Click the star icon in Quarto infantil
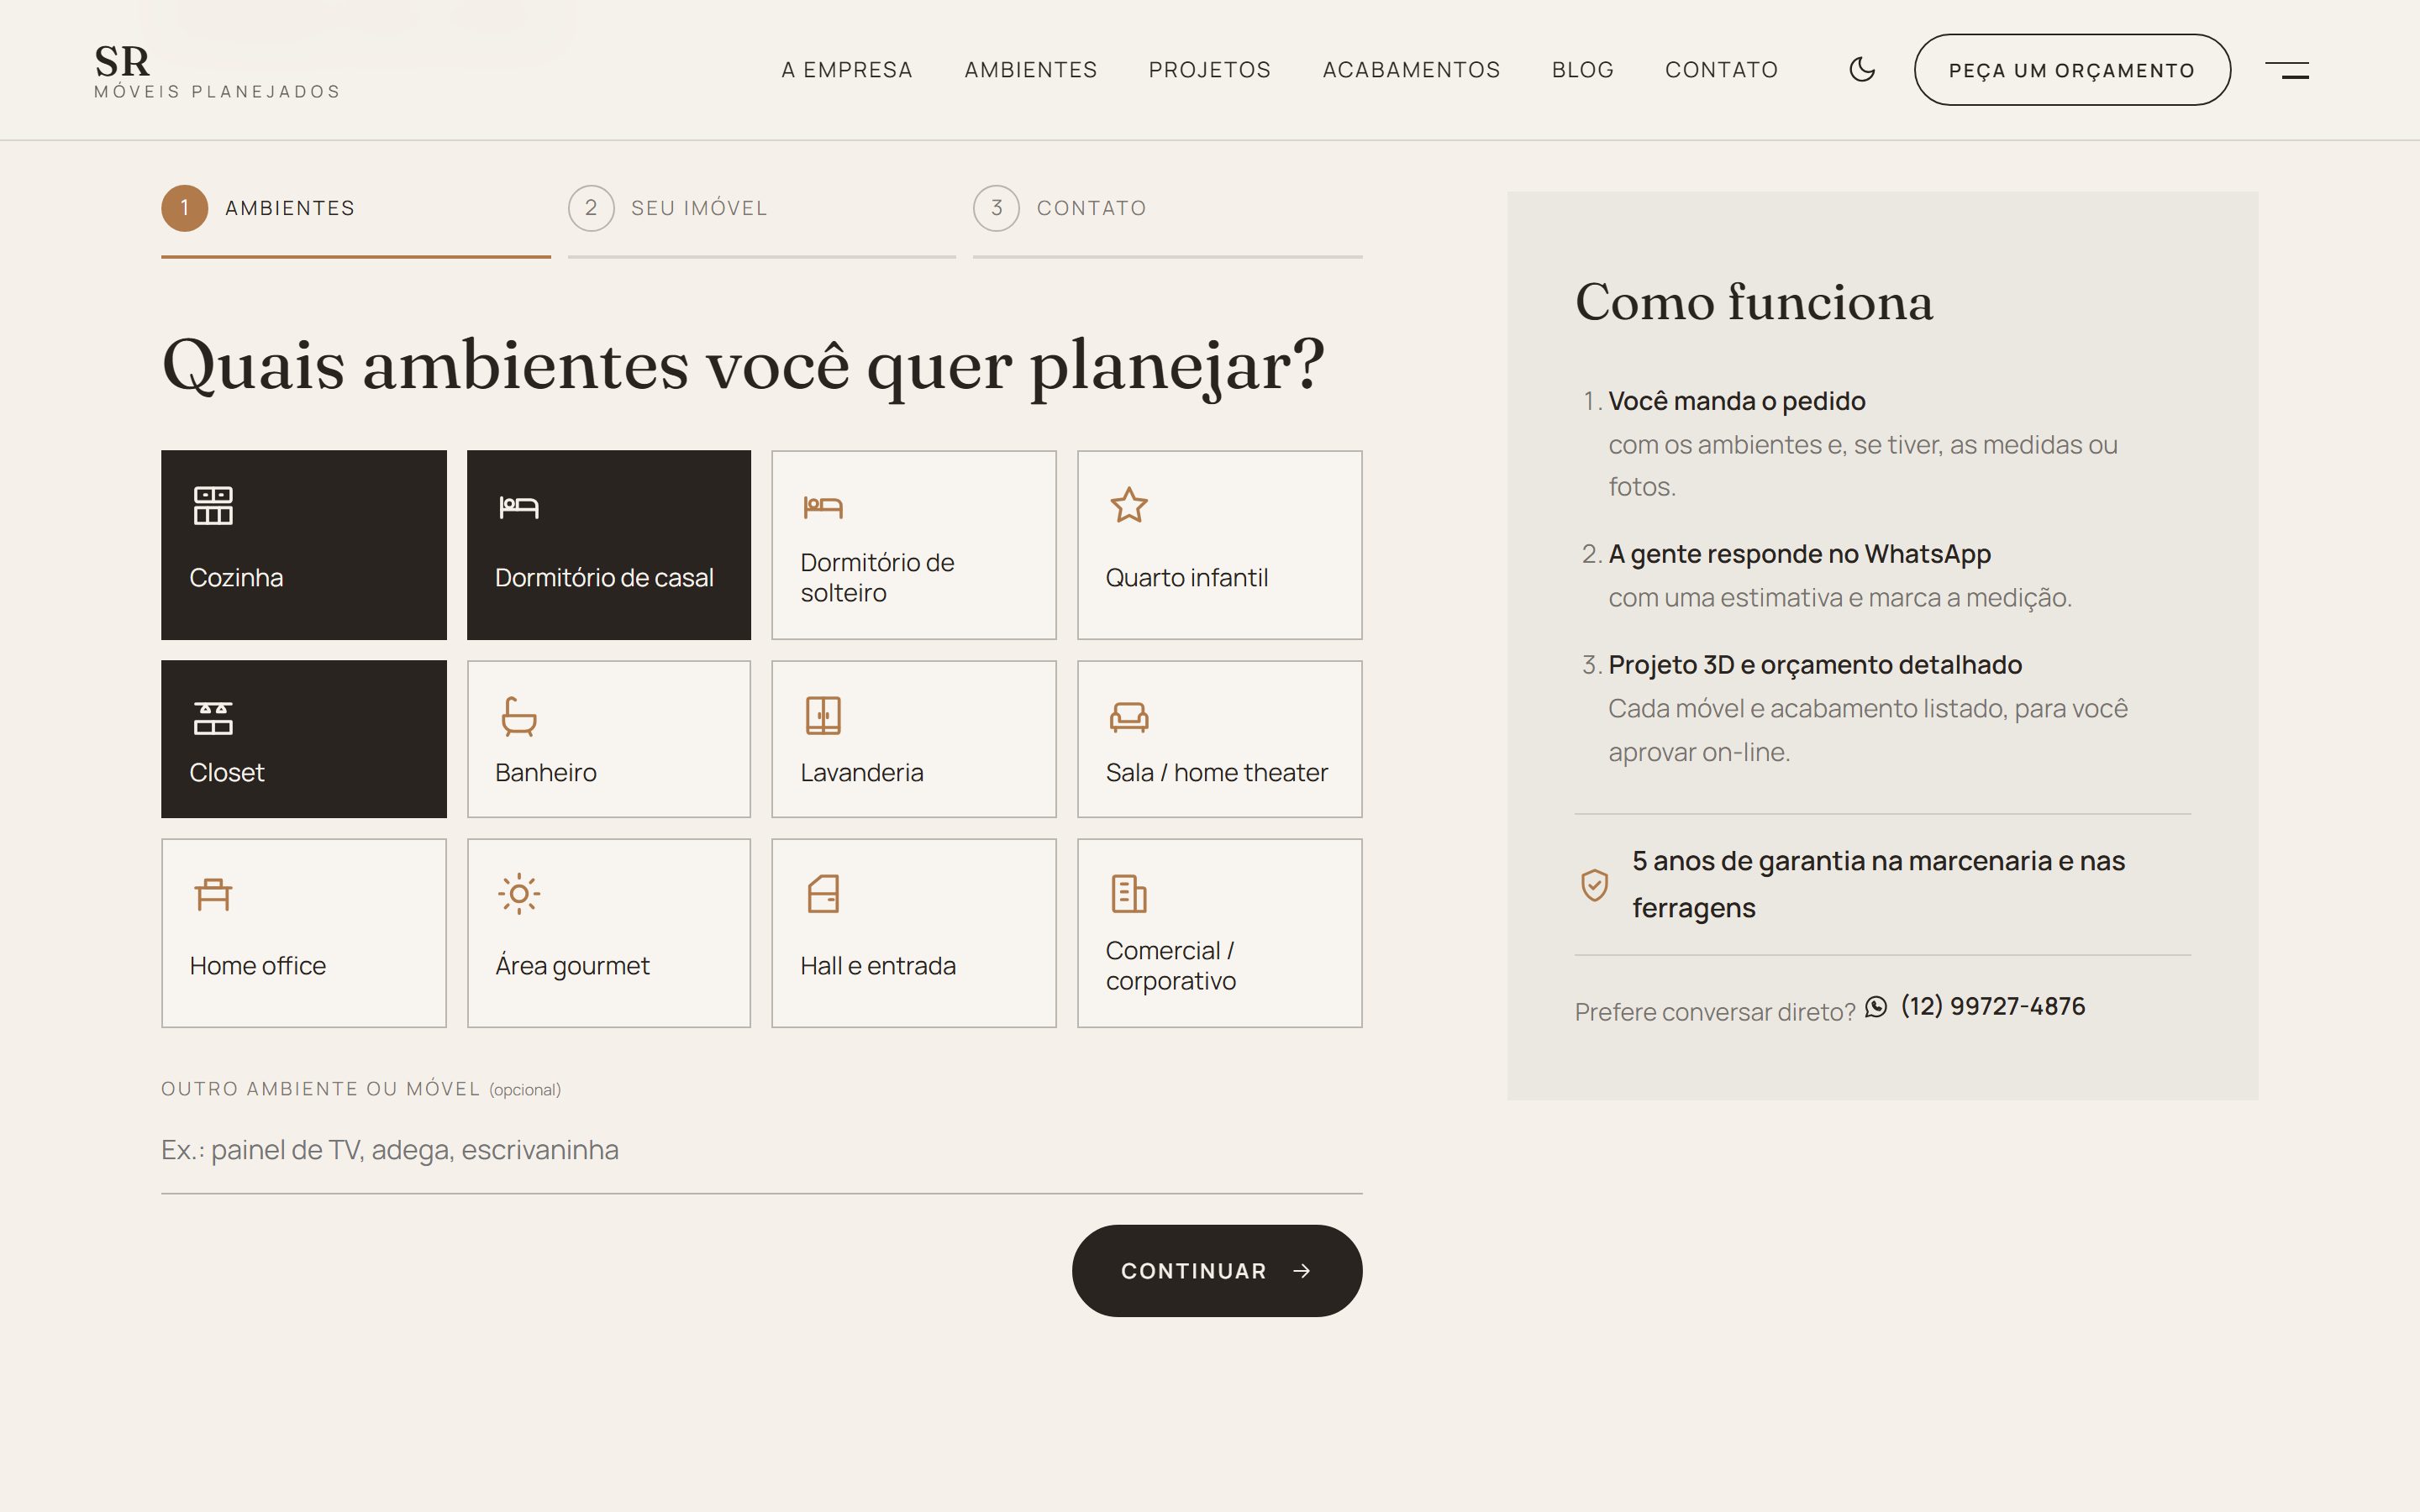Screen dimensions: 2420x1512 point(1129,505)
